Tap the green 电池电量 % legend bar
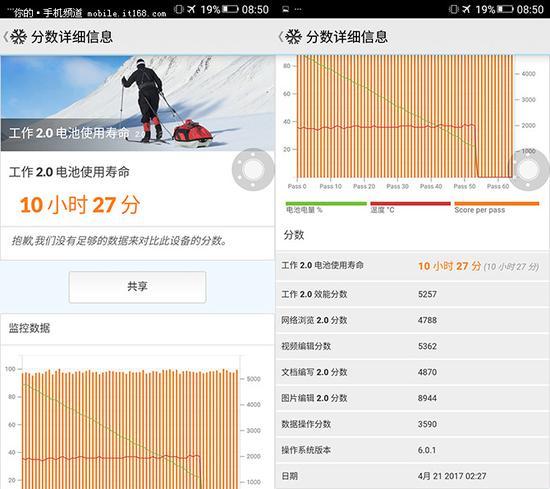This screenshot has width=550, height=489. [x=326, y=203]
